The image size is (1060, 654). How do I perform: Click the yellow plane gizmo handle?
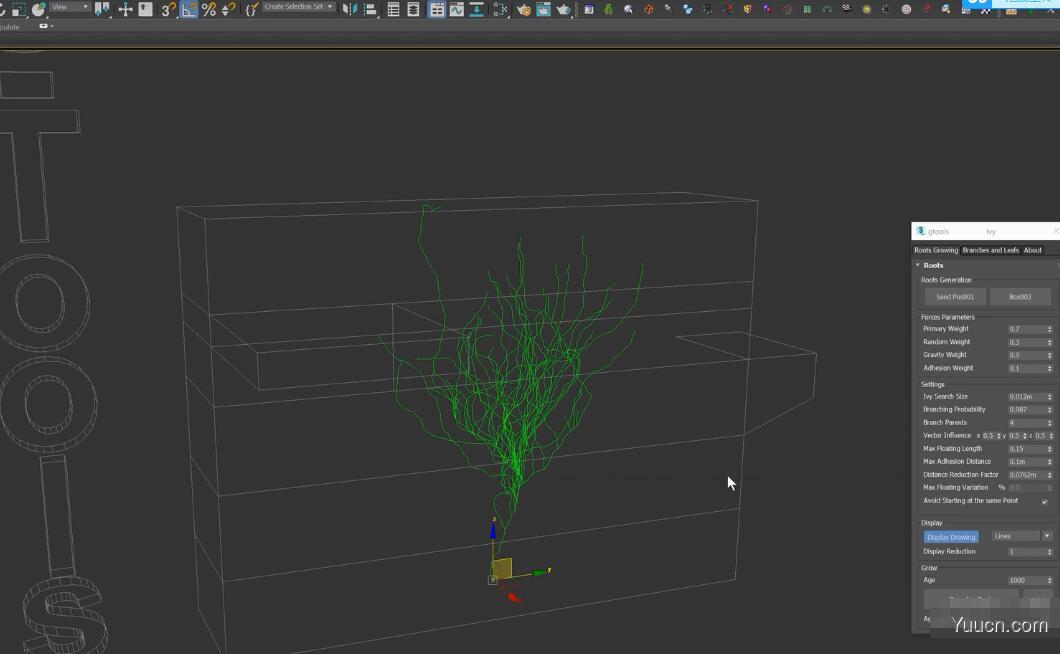(x=502, y=567)
